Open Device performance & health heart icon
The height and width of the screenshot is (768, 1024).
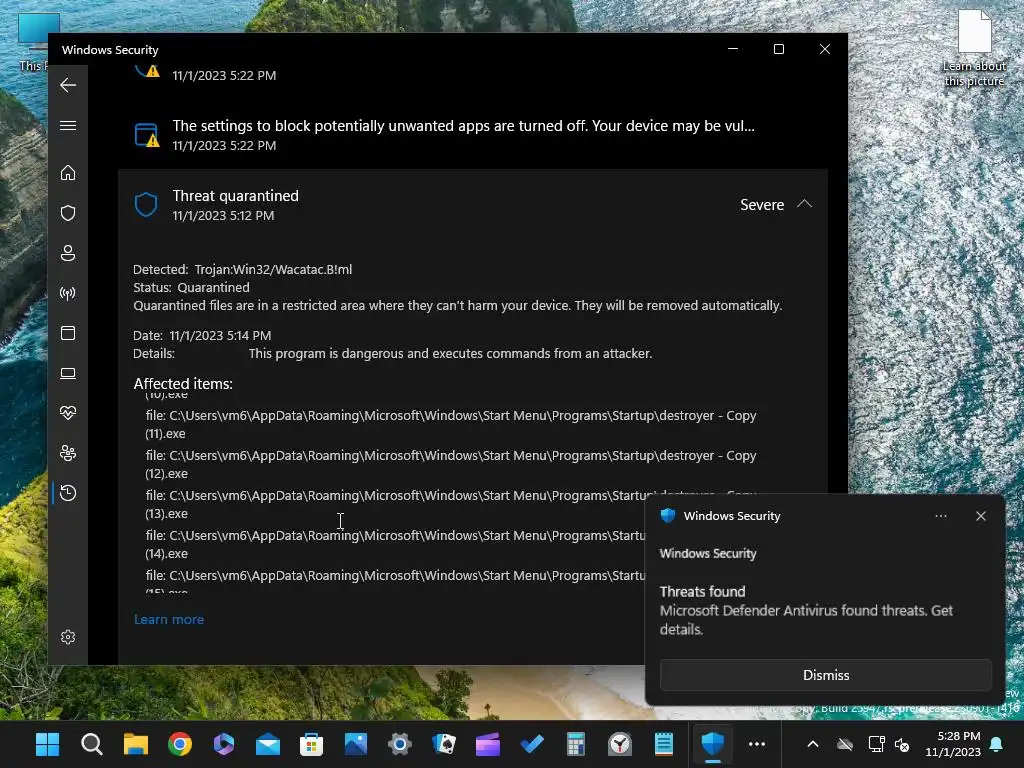(68, 413)
